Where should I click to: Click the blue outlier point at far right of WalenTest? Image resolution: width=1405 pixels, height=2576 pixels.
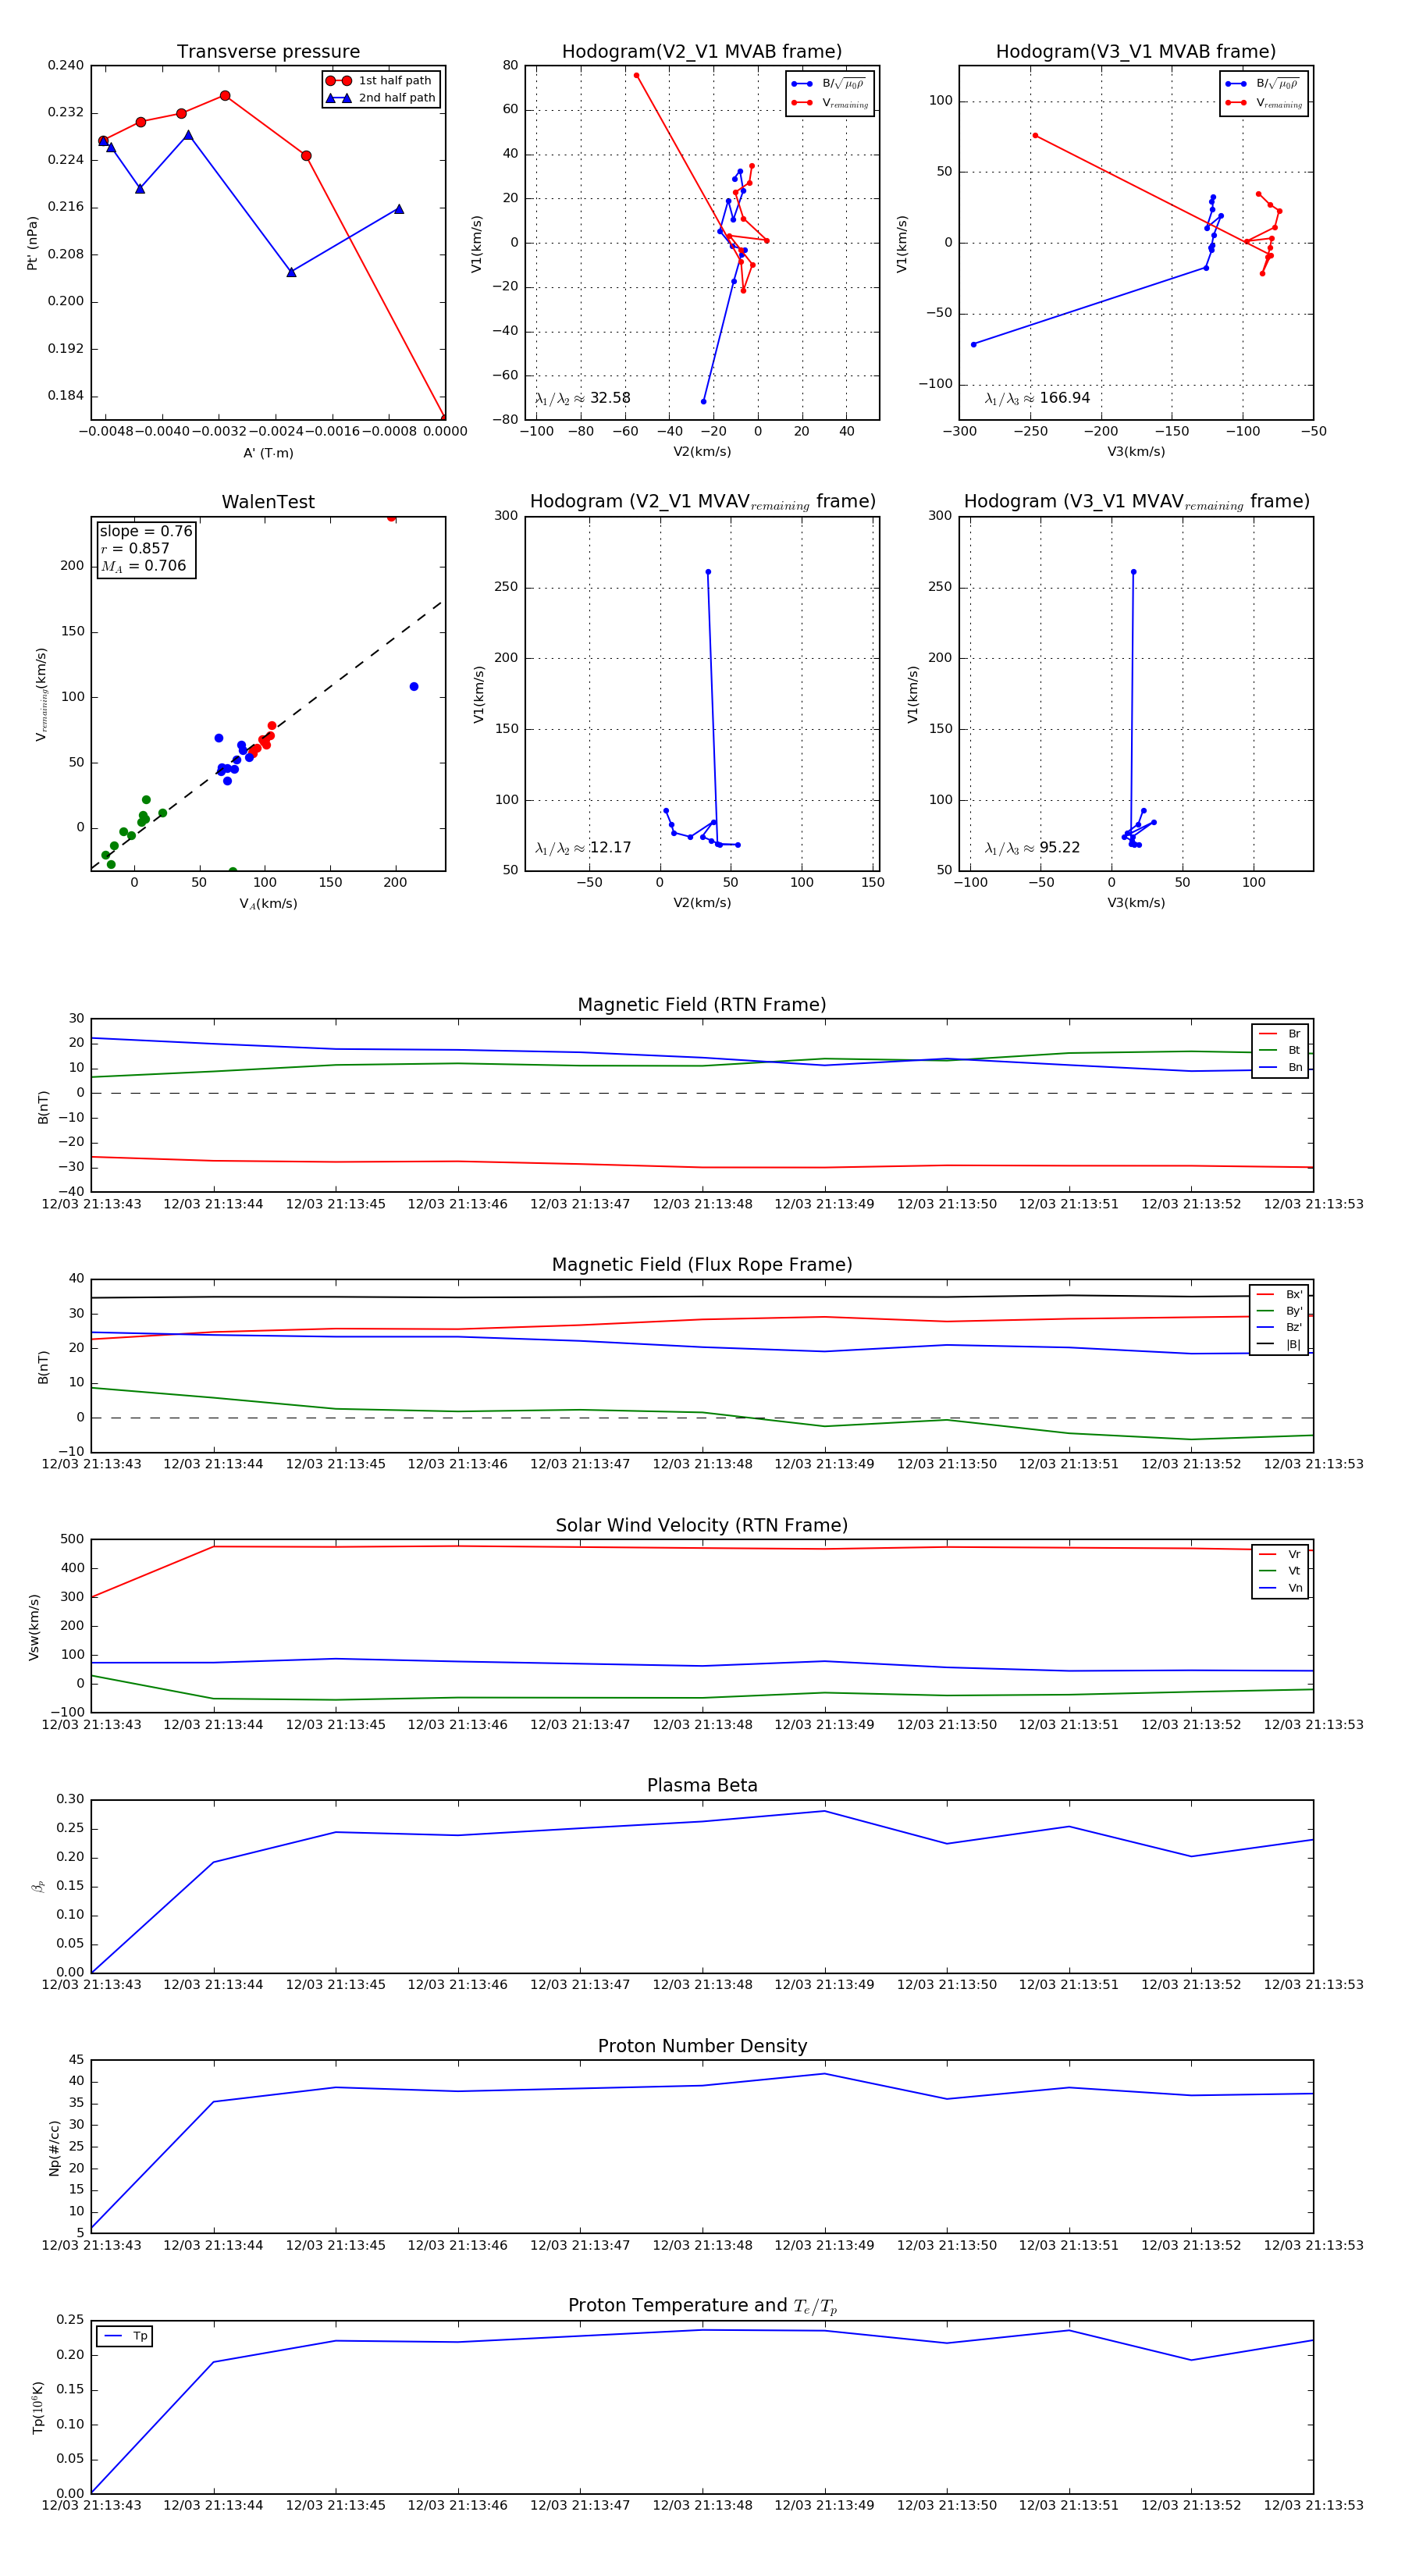414,687
